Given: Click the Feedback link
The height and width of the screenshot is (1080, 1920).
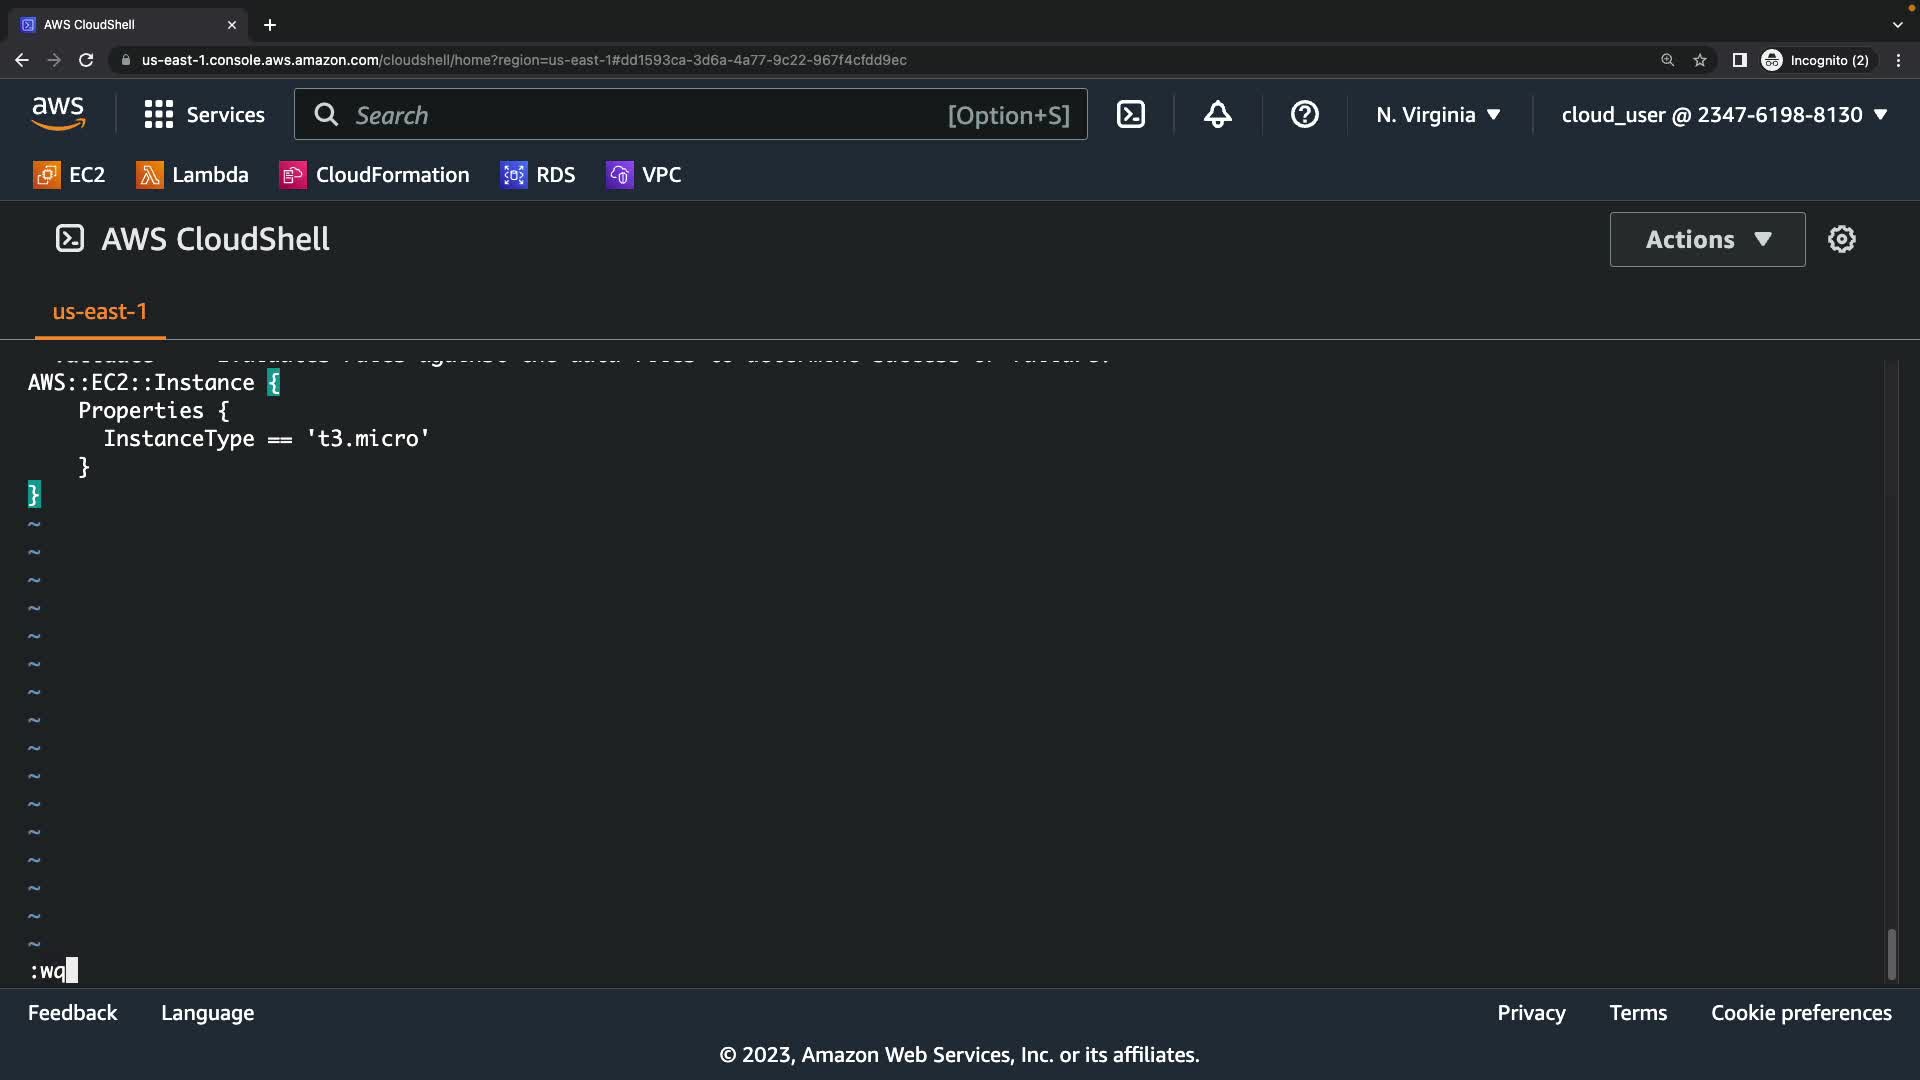Looking at the screenshot, I should tap(72, 1013).
